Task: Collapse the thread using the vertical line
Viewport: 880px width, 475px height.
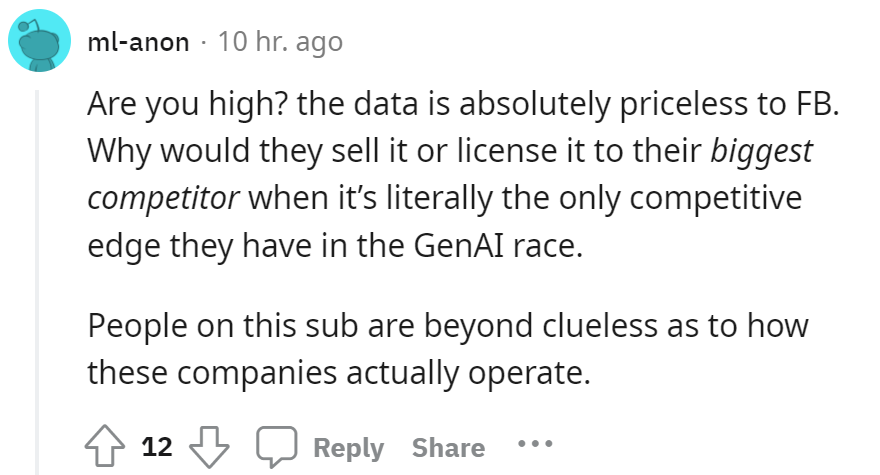Action: click(37, 282)
